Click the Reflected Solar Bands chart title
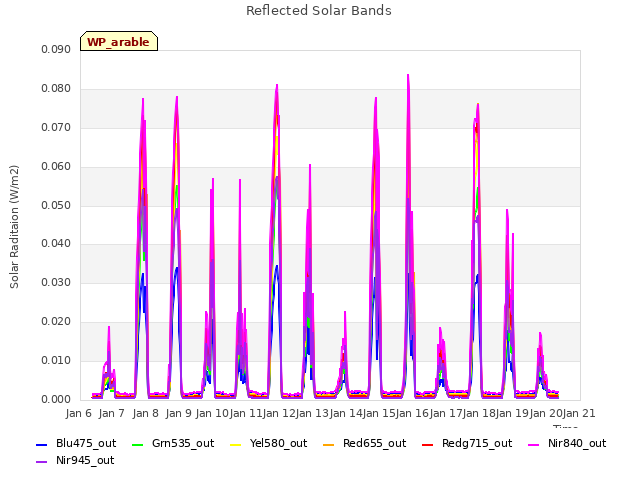 pos(319,11)
